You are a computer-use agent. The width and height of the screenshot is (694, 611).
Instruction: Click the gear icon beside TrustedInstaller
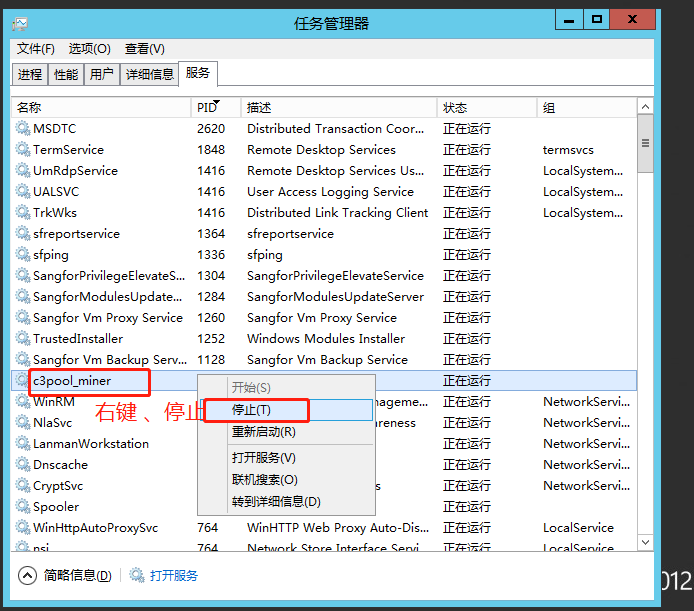(x=23, y=339)
